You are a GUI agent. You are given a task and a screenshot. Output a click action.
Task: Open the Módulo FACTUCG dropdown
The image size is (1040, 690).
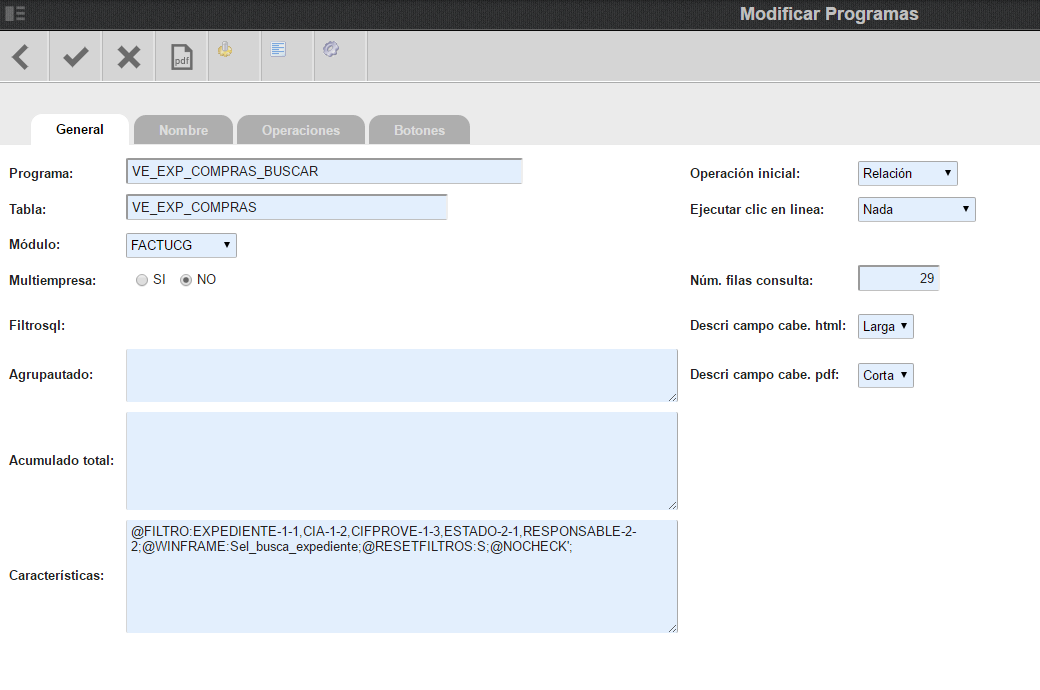pyautogui.click(x=181, y=245)
